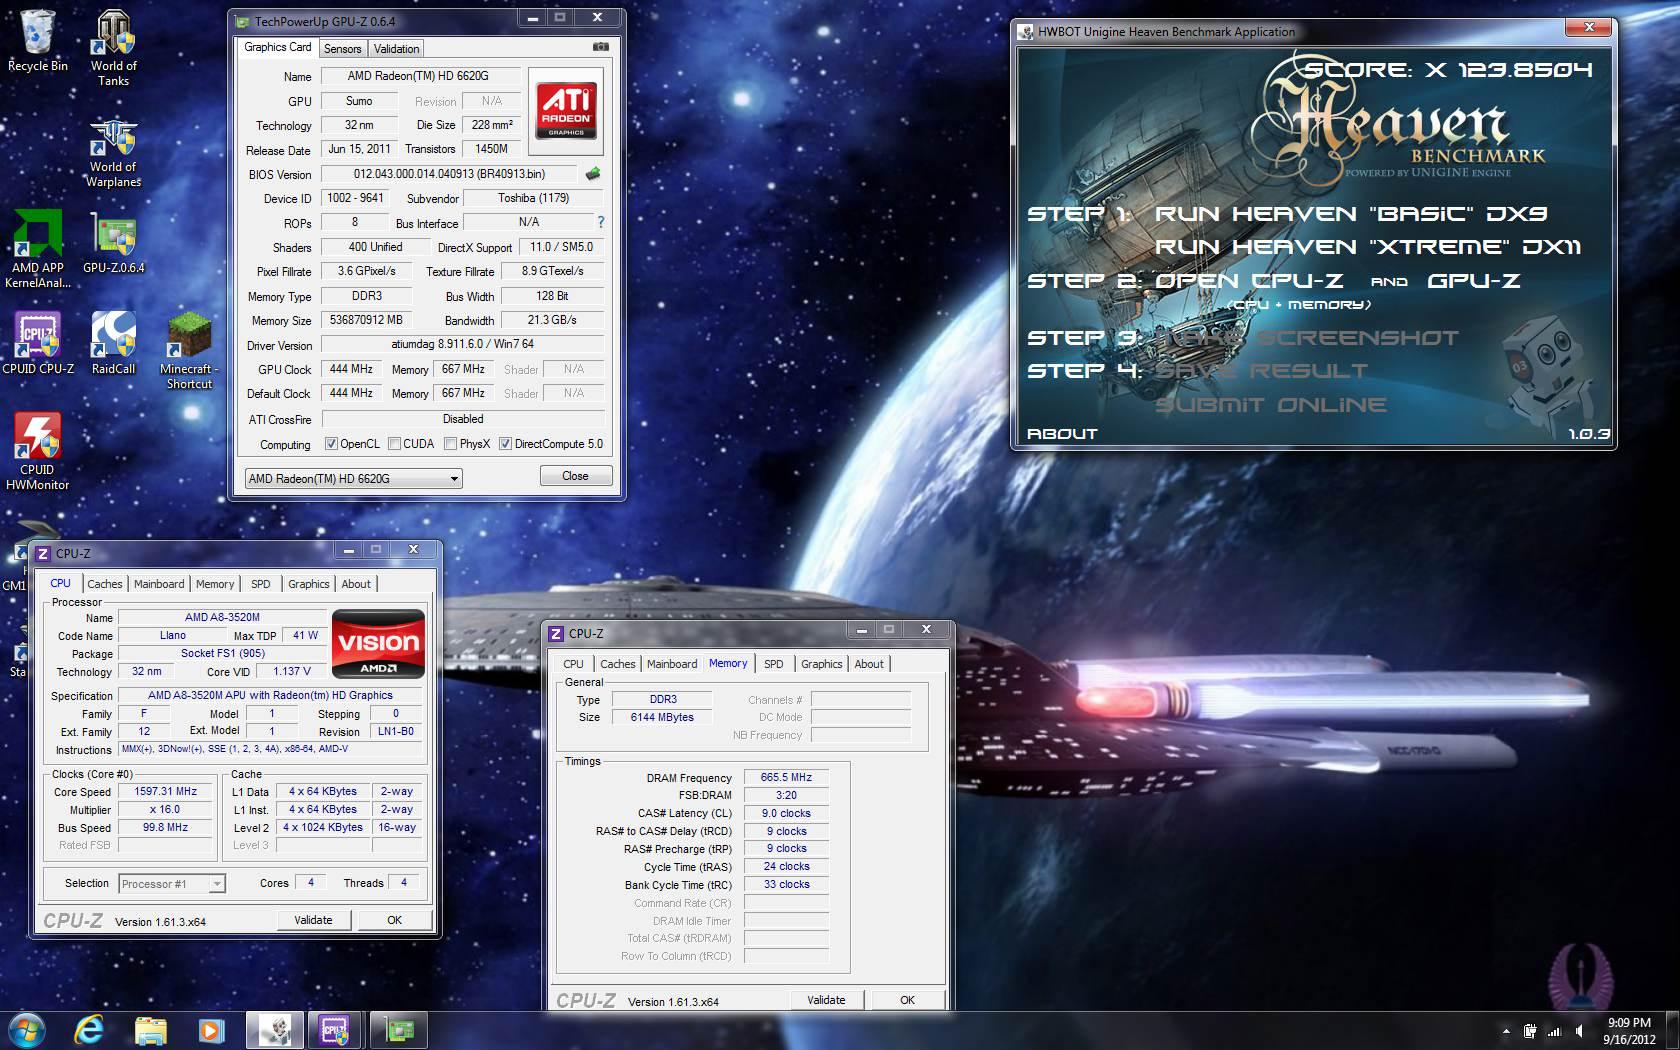Click the AMD Vision logo in CPU-Z

tap(378, 644)
